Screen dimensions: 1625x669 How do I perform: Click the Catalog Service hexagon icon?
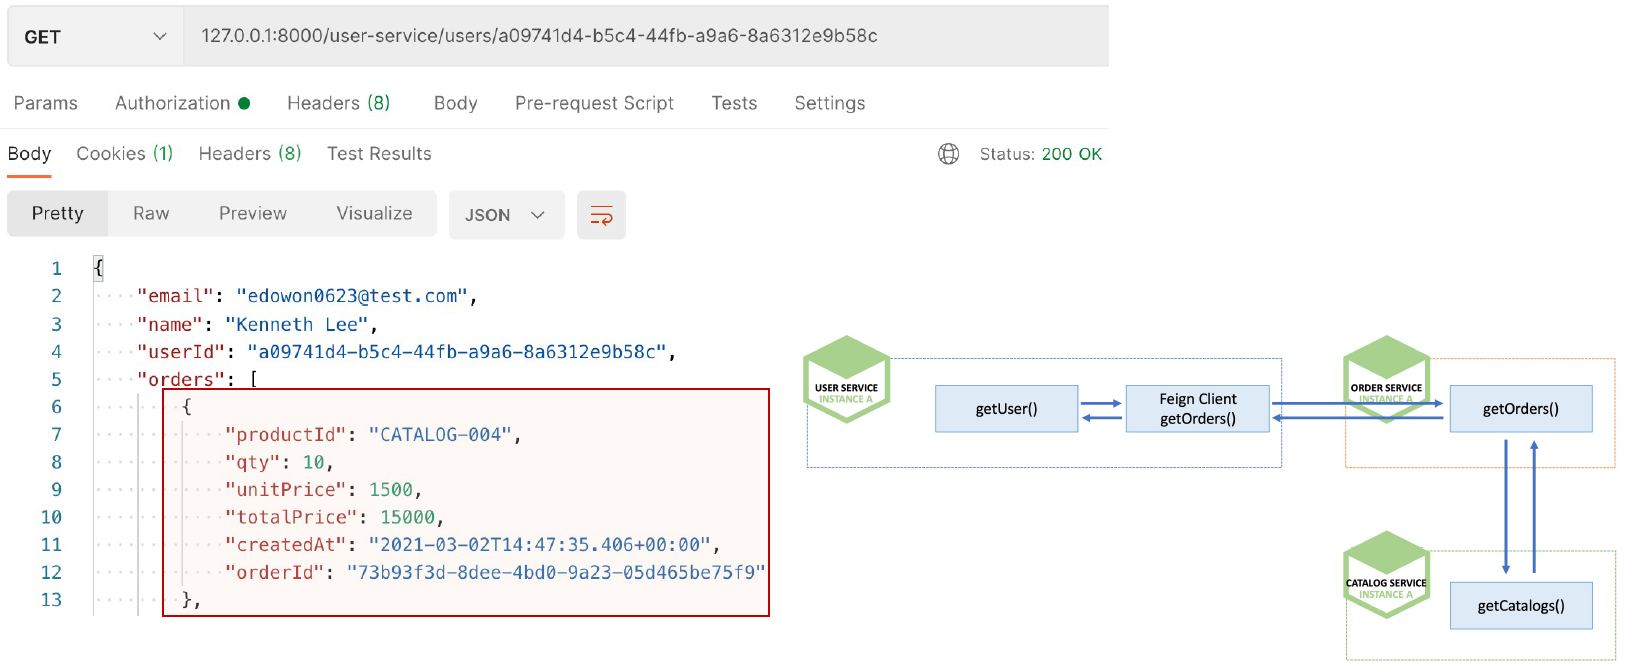pos(1386,574)
